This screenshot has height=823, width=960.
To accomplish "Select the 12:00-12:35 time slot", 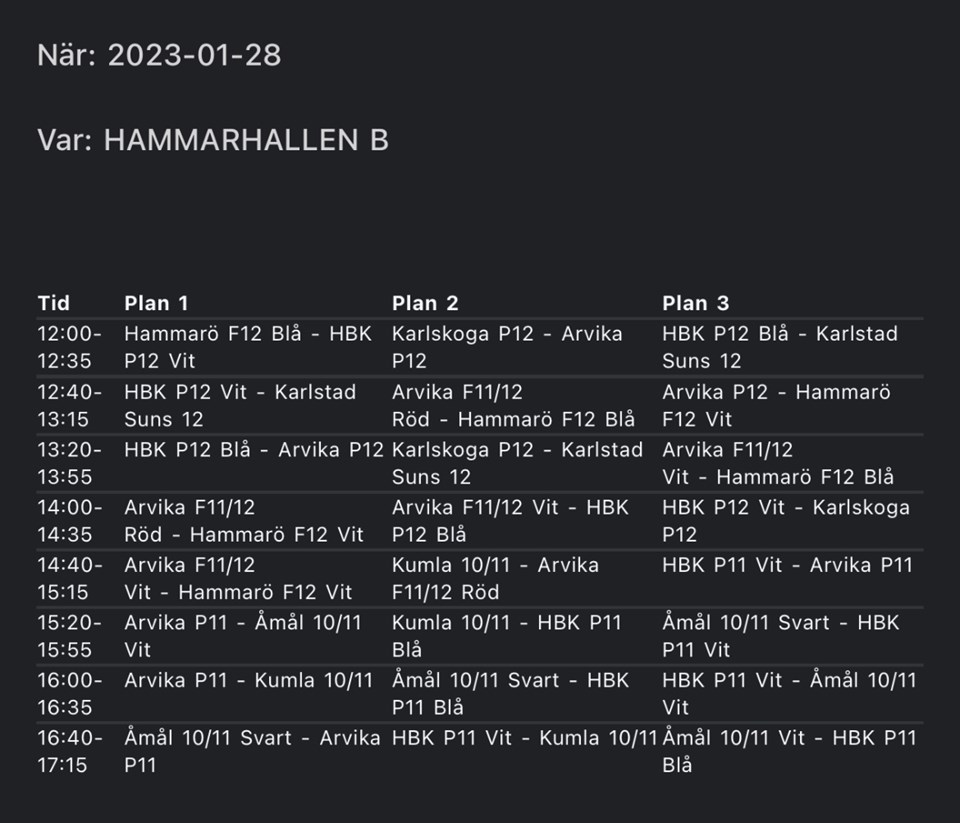I will pyautogui.click(x=70, y=347).
